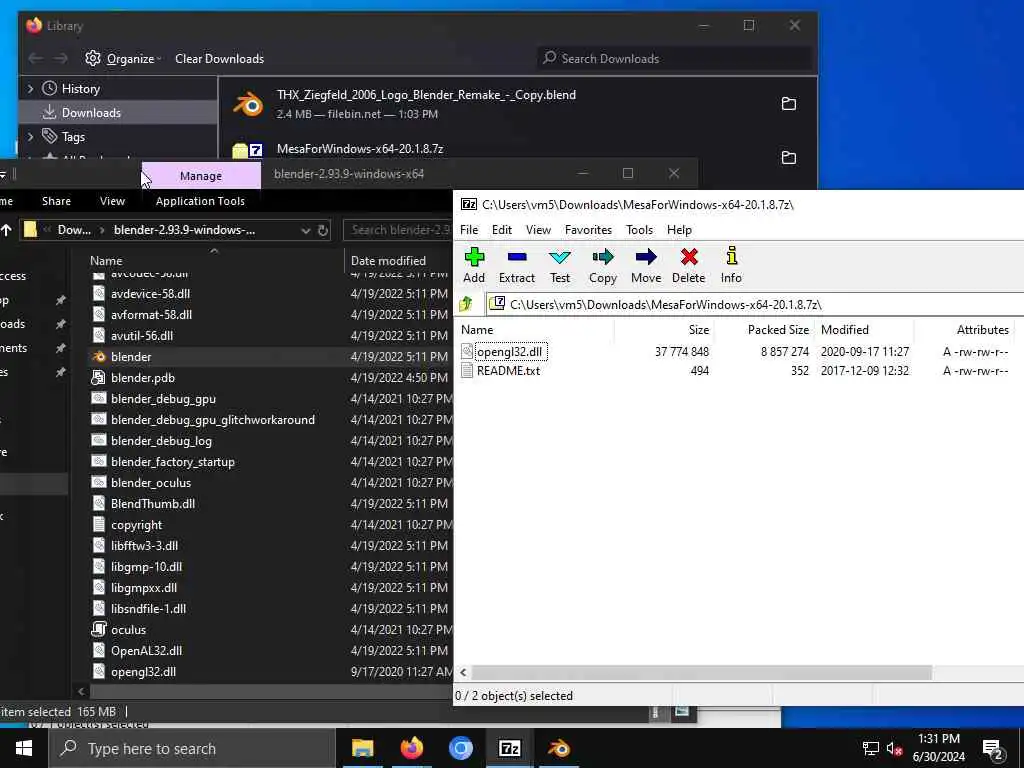1024x768 pixels.
Task: Click the muted volume tray icon
Action: pos(895,749)
